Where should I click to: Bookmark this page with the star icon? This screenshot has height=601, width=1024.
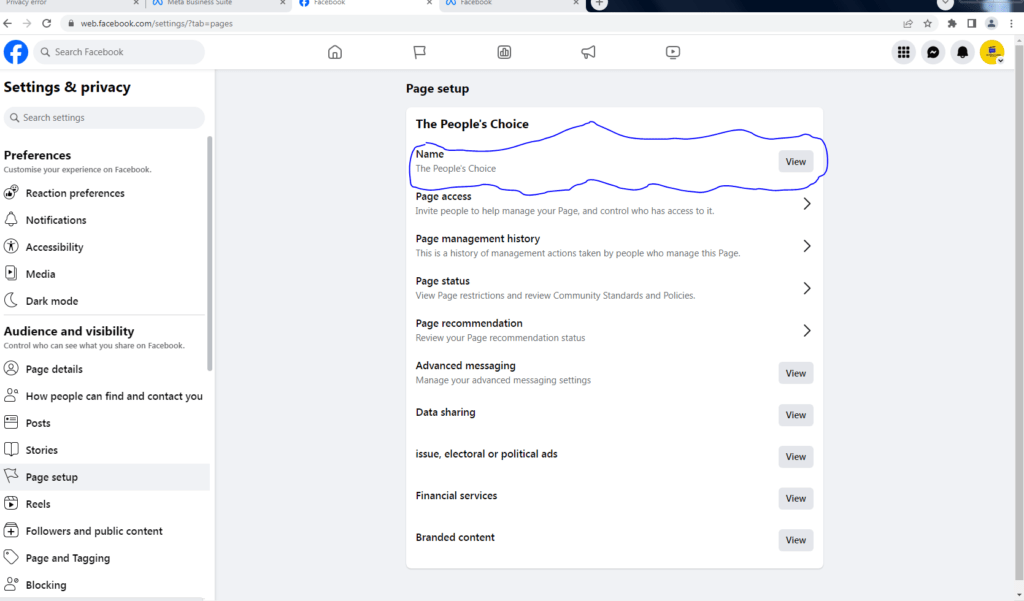927,24
